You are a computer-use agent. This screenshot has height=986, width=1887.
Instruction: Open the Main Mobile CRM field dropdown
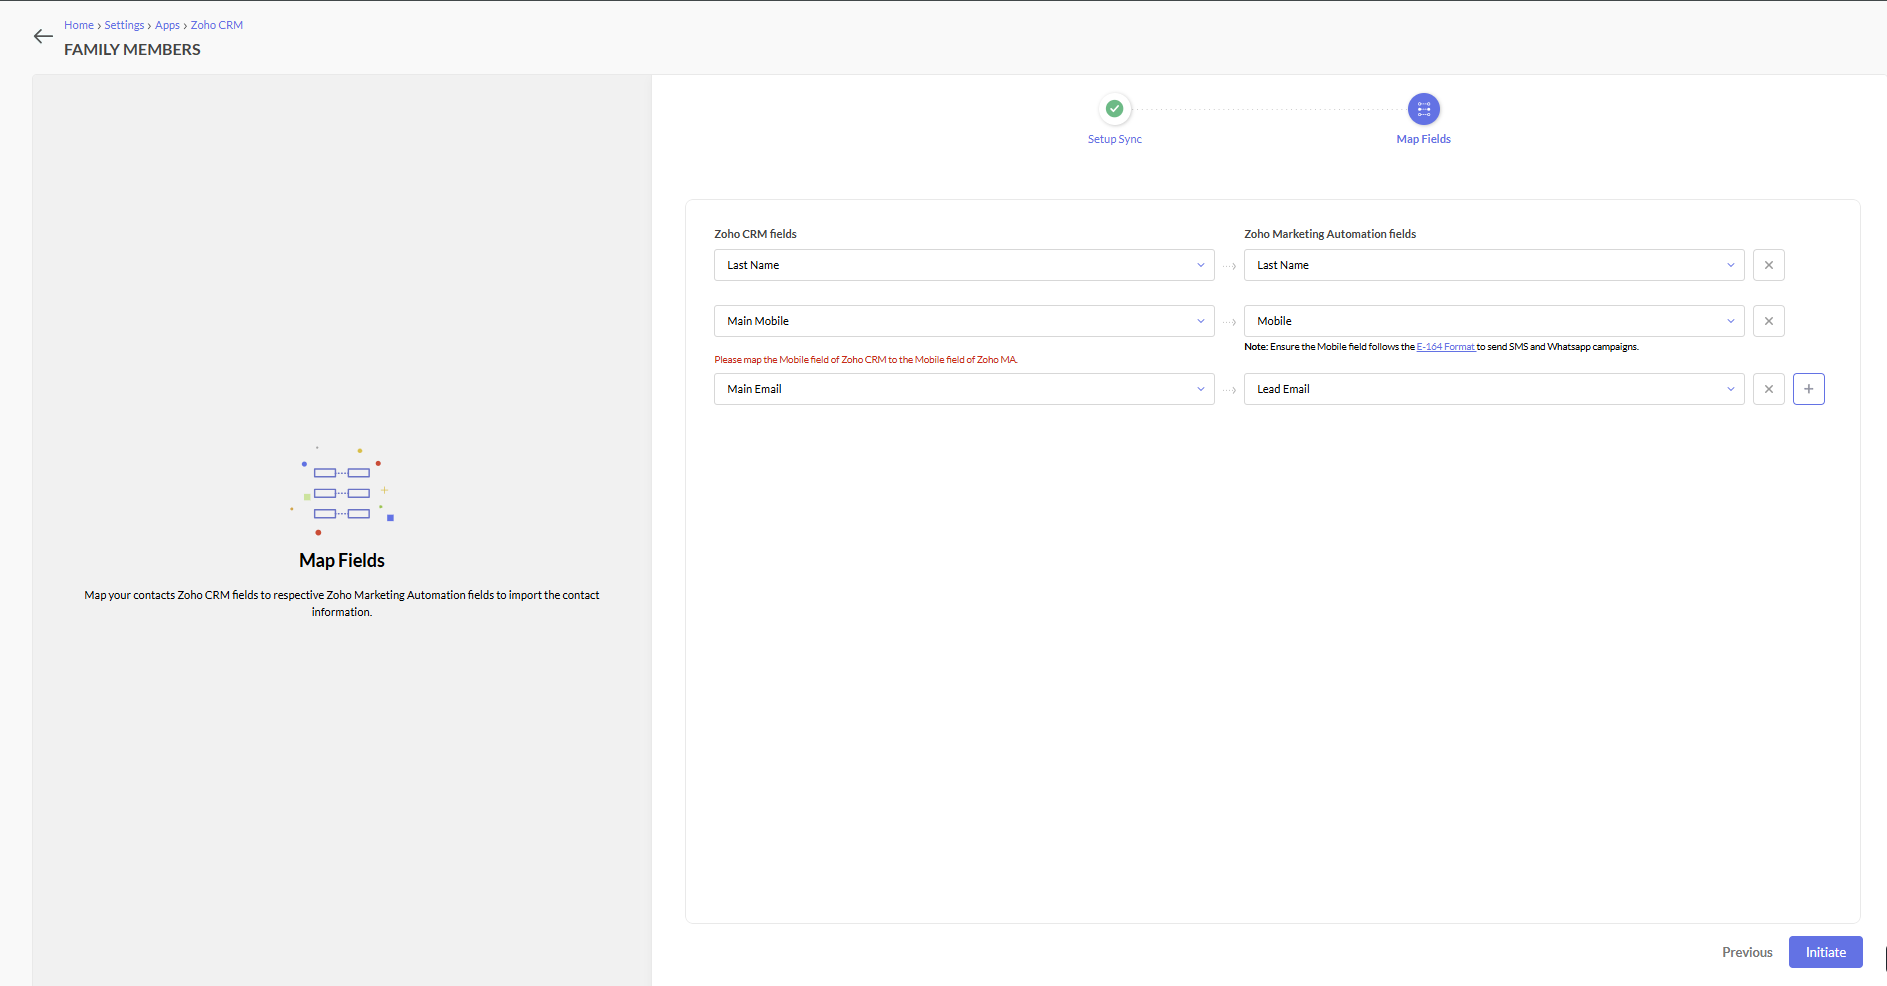pyautogui.click(x=964, y=321)
